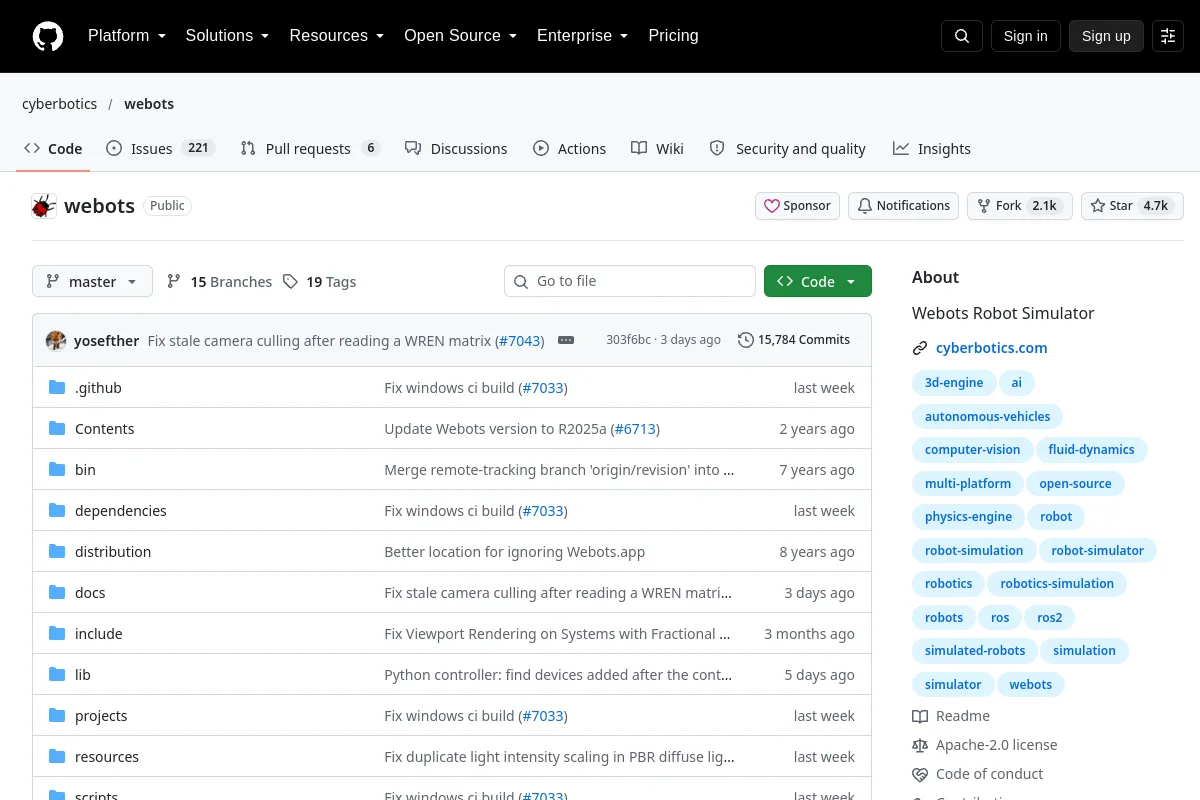The image size is (1200, 800).
Task: Open the cyberbotics.com website link
Action: click(991, 348)
